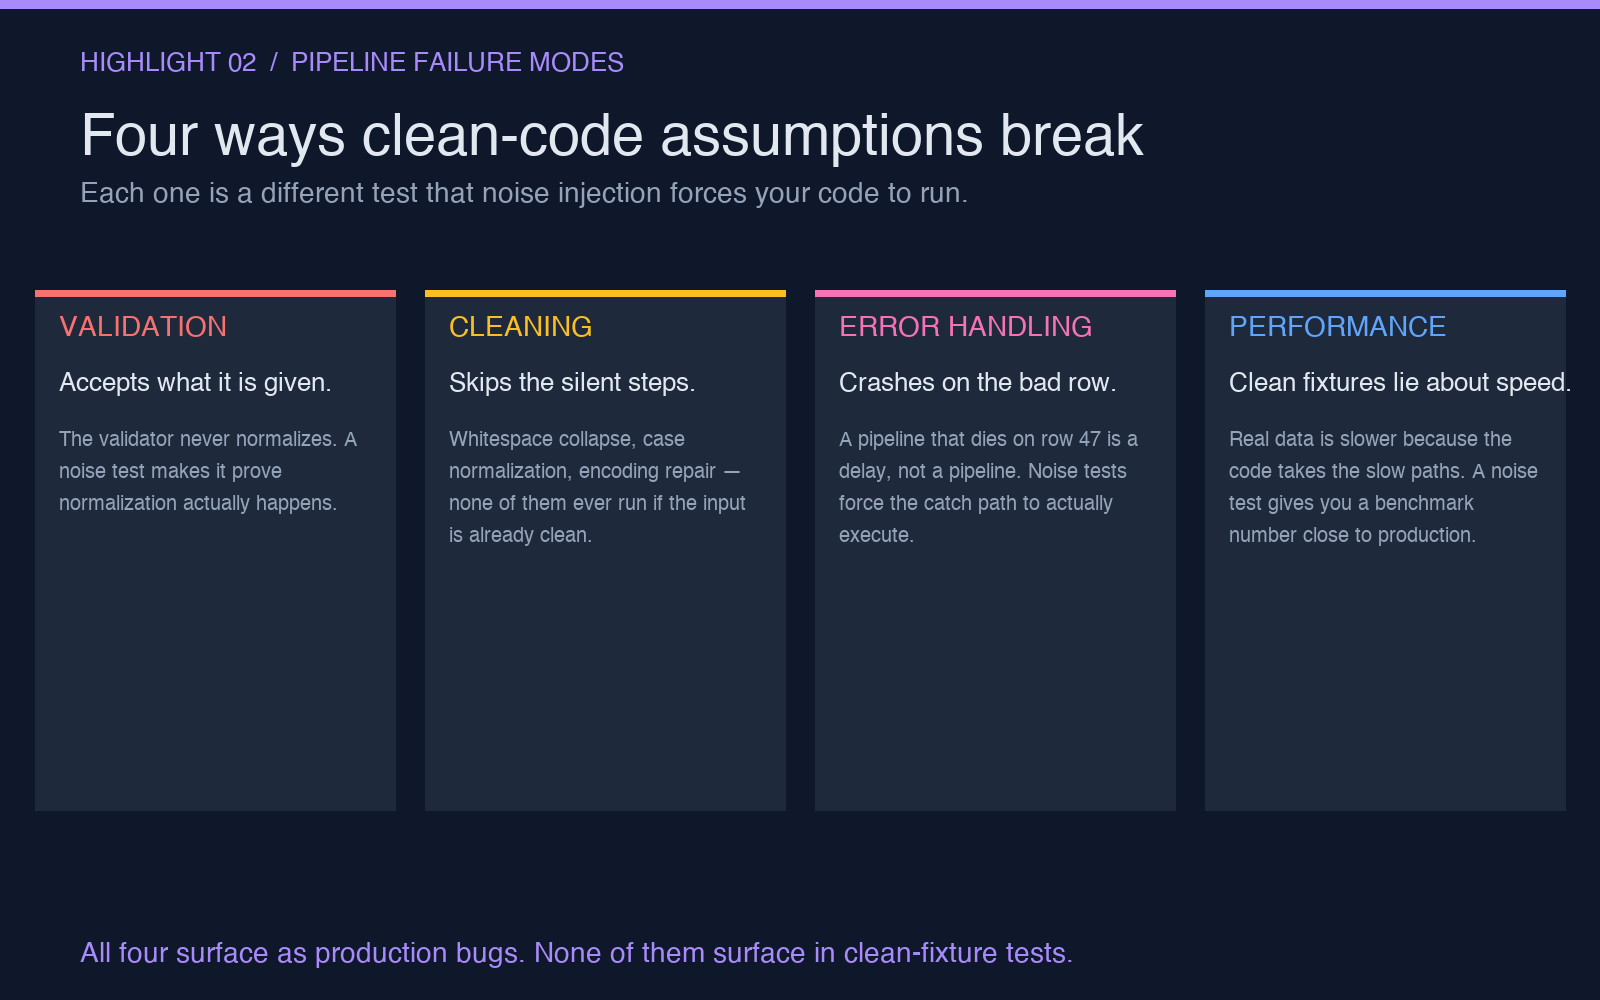Click the VALIDATION card heading
The width and height of the screenshot is (1600, 1000).
click(143, 327)
